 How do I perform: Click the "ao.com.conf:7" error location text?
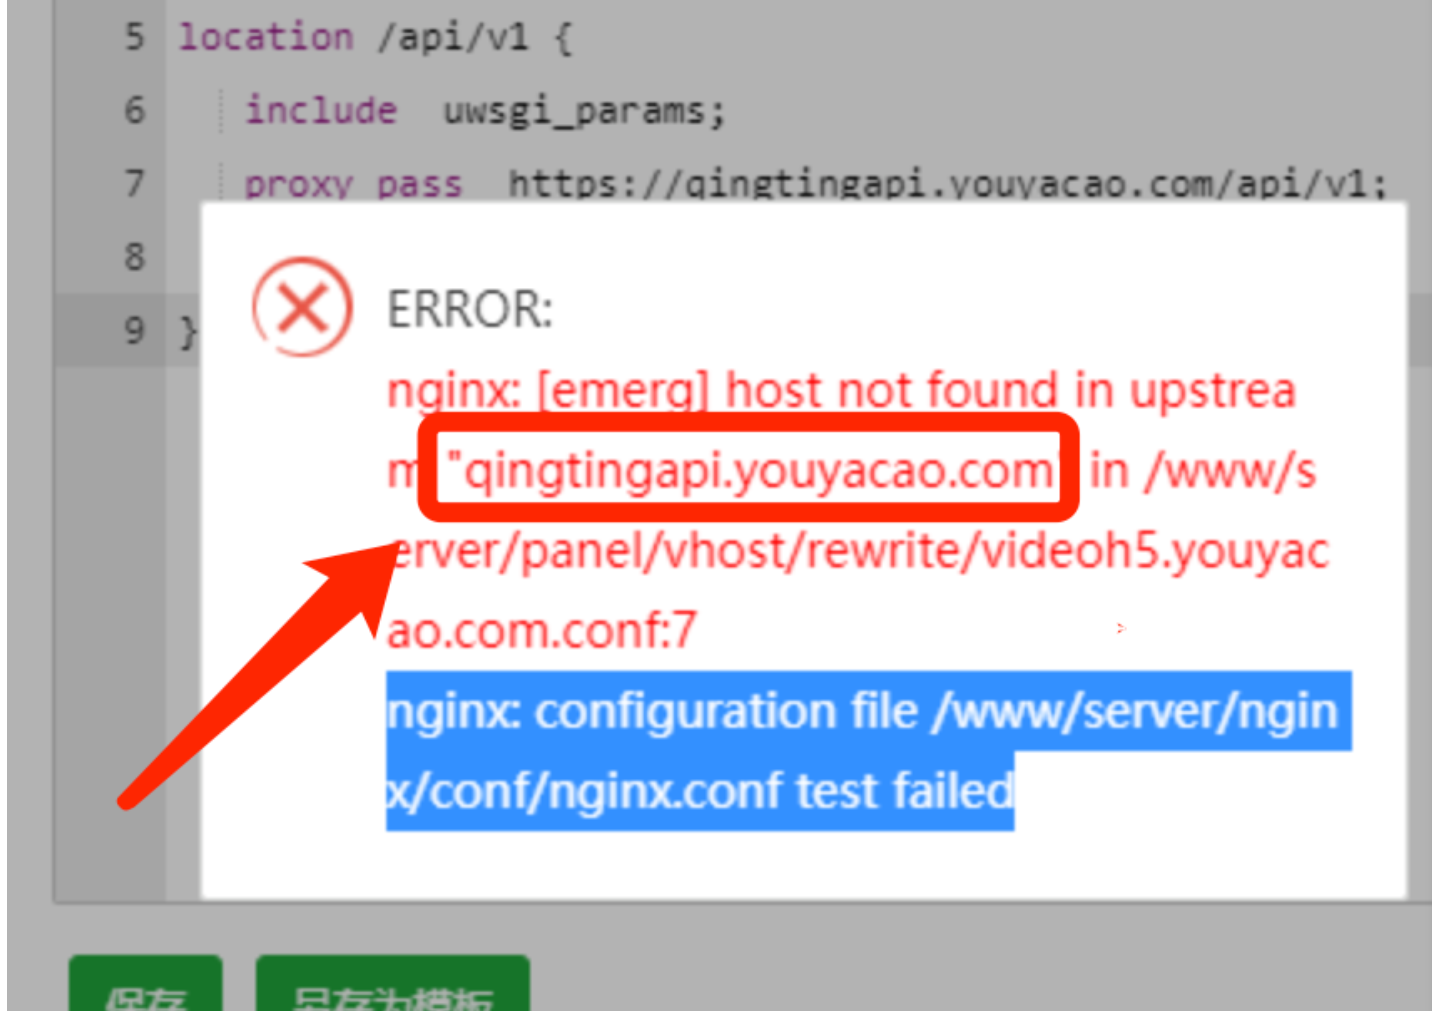point(541,631)
